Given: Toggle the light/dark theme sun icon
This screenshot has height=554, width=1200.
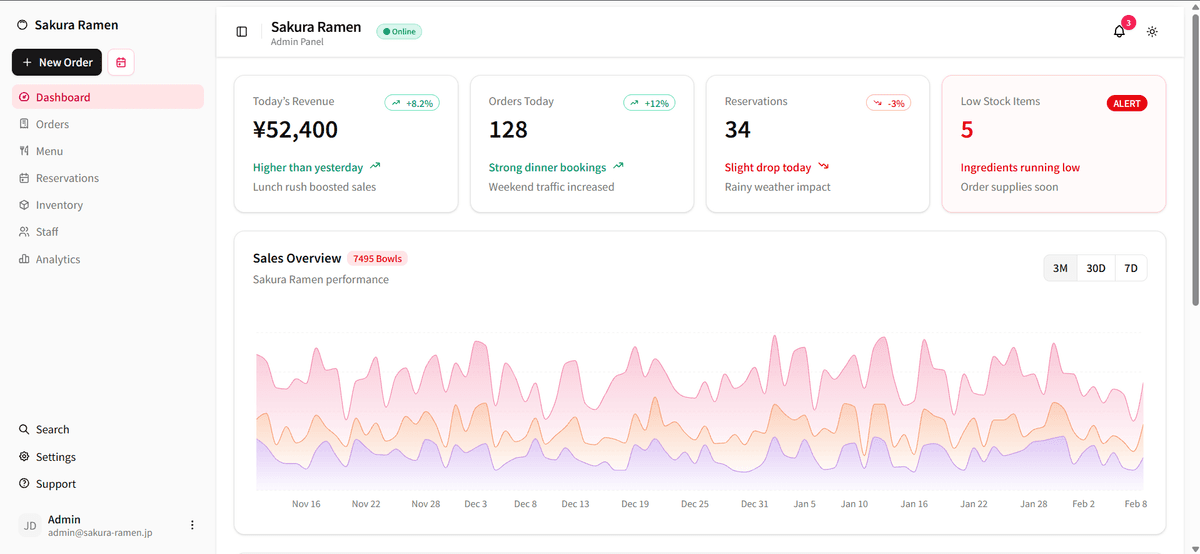Looking at the screenshot, I should 1152,32.
